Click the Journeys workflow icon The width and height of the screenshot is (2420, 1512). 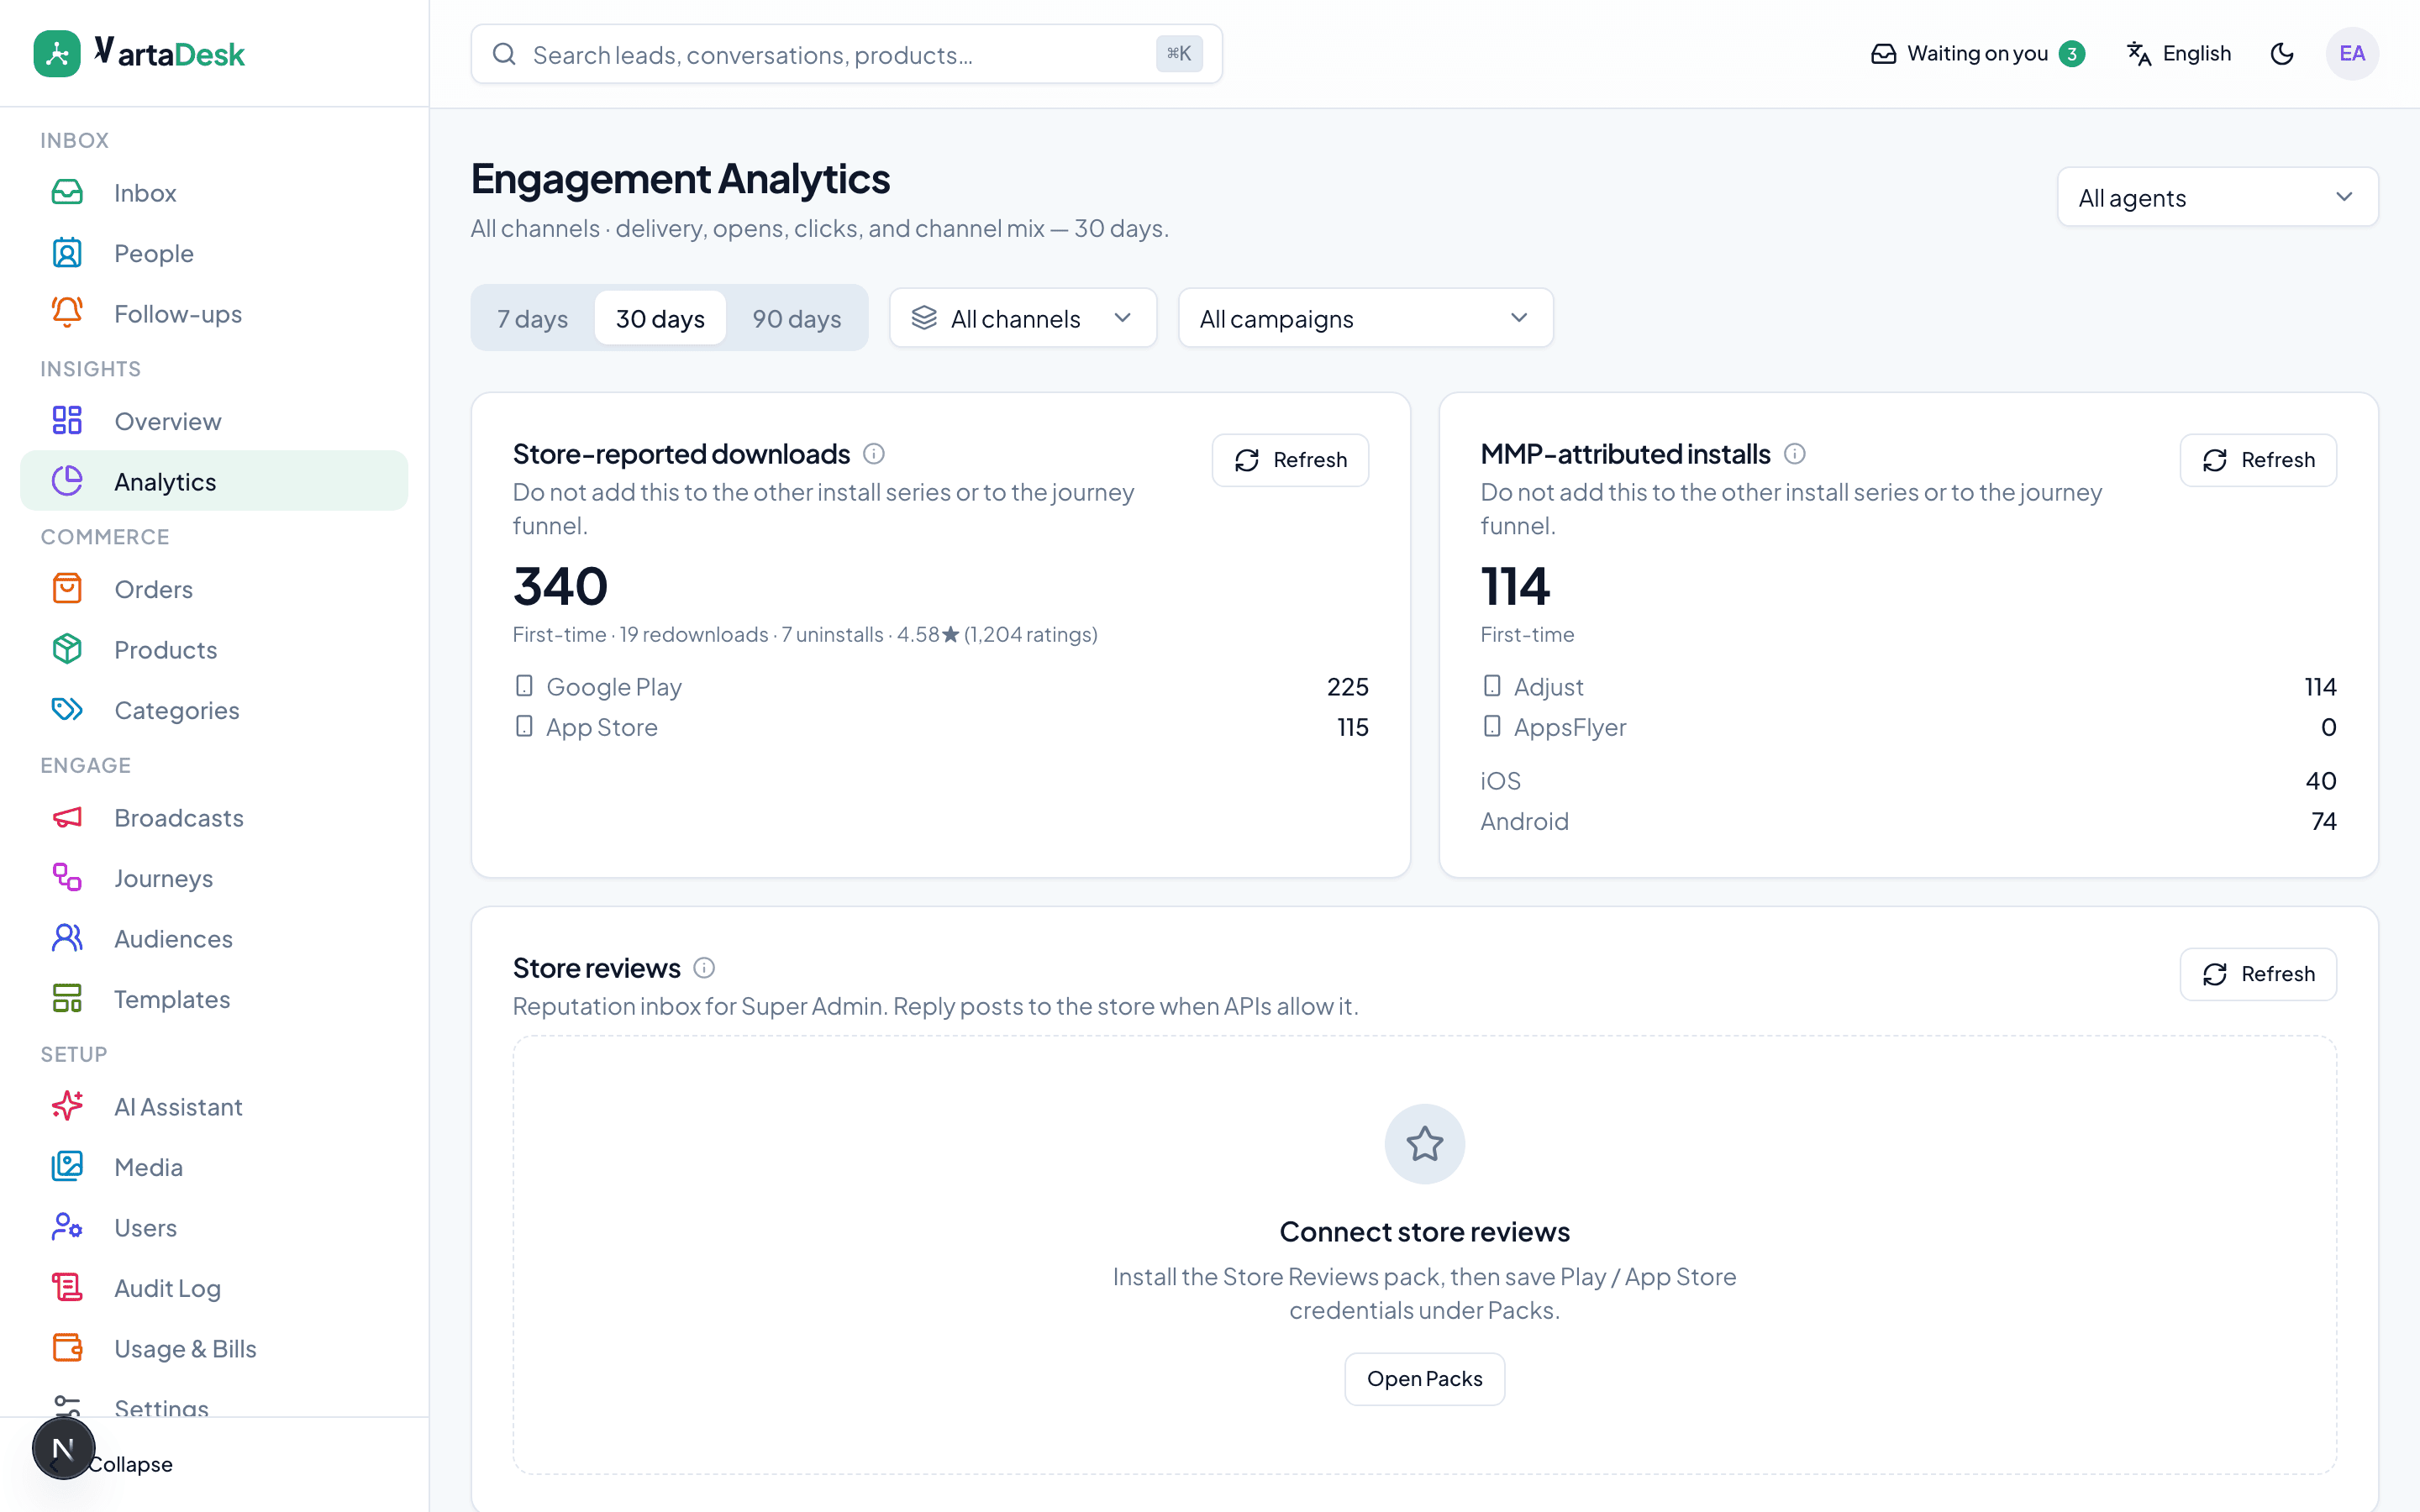67,878
